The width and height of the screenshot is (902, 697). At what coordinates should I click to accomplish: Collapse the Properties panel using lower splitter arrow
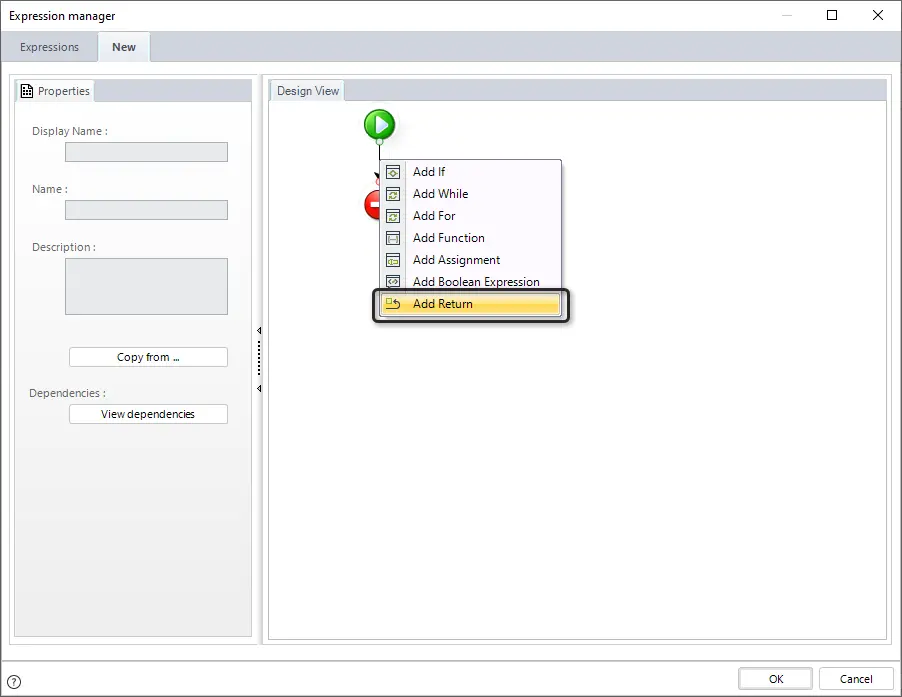[x=259, y=389]
